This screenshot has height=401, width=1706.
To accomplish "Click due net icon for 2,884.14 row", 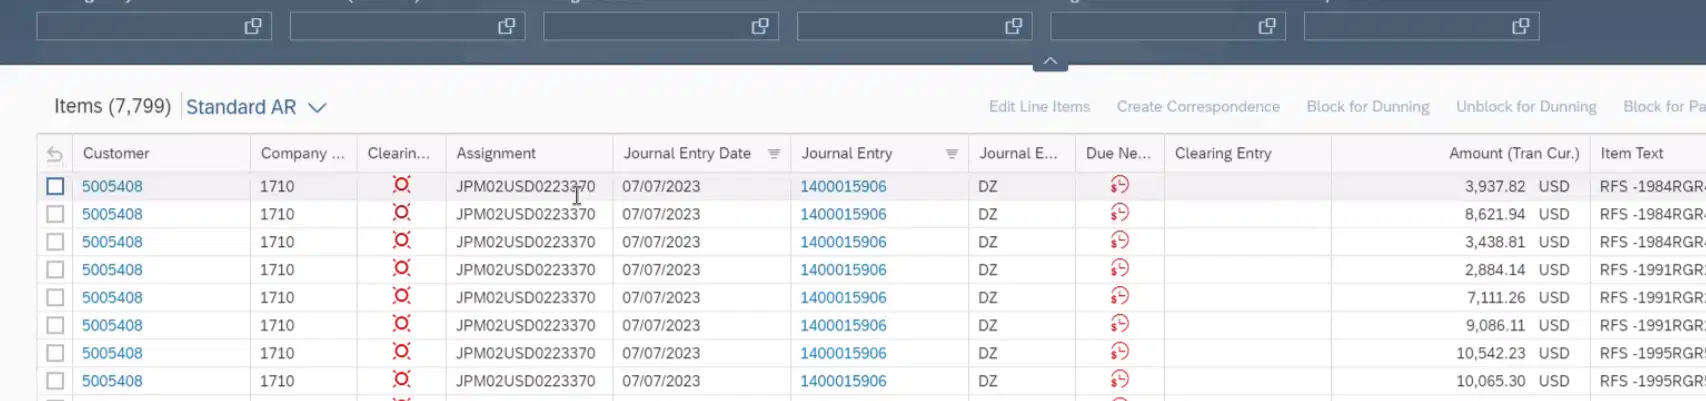I will (1119, 269).
